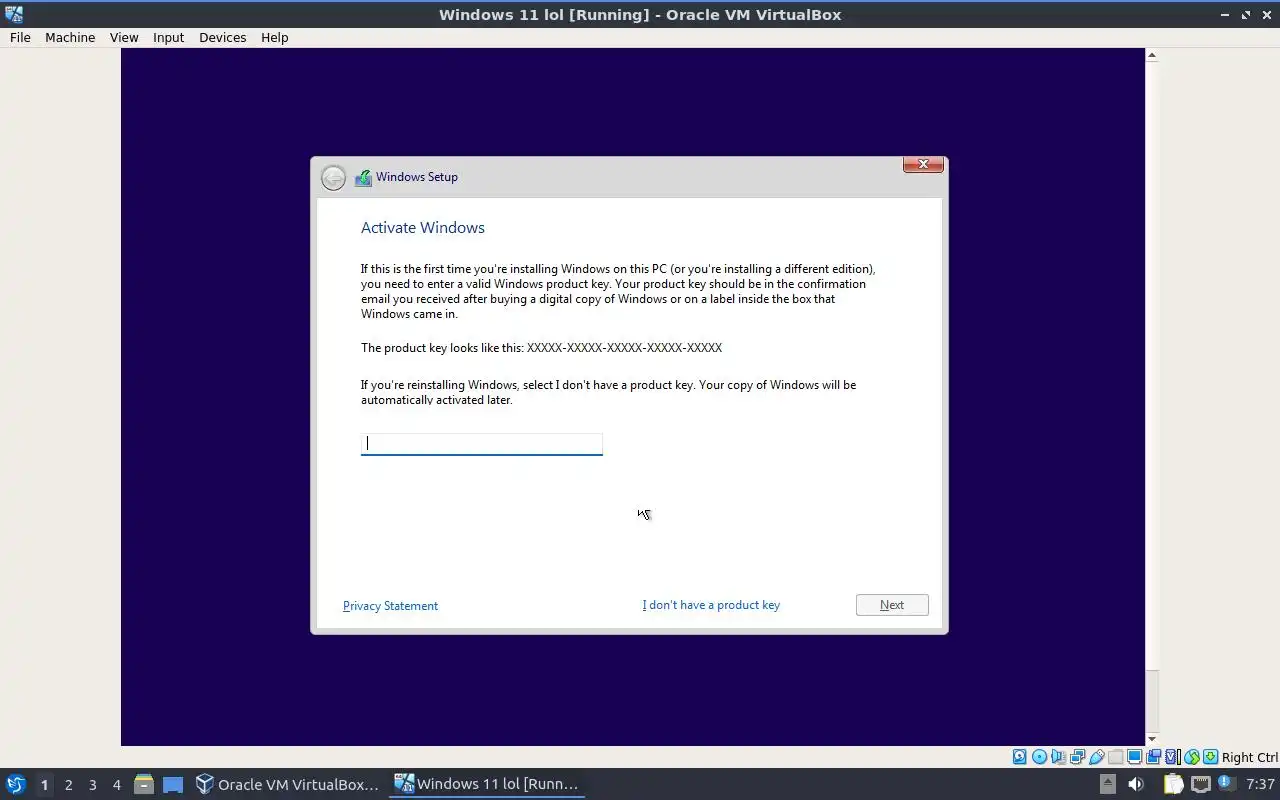Switch to workspace 4
Image resolution: width=1280 pixels, height=800 pixels.
pos(116,785)
